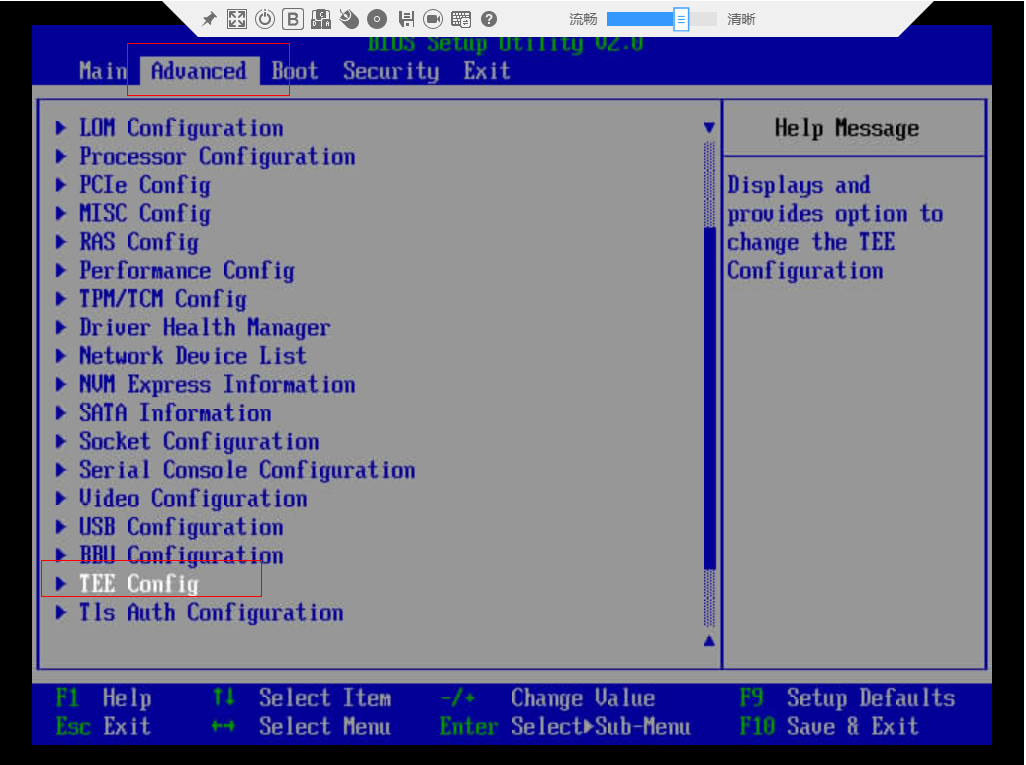Screen dimensions: 1026x765
Task: Select BBU Configuration entry
Action: click(181, 556)
